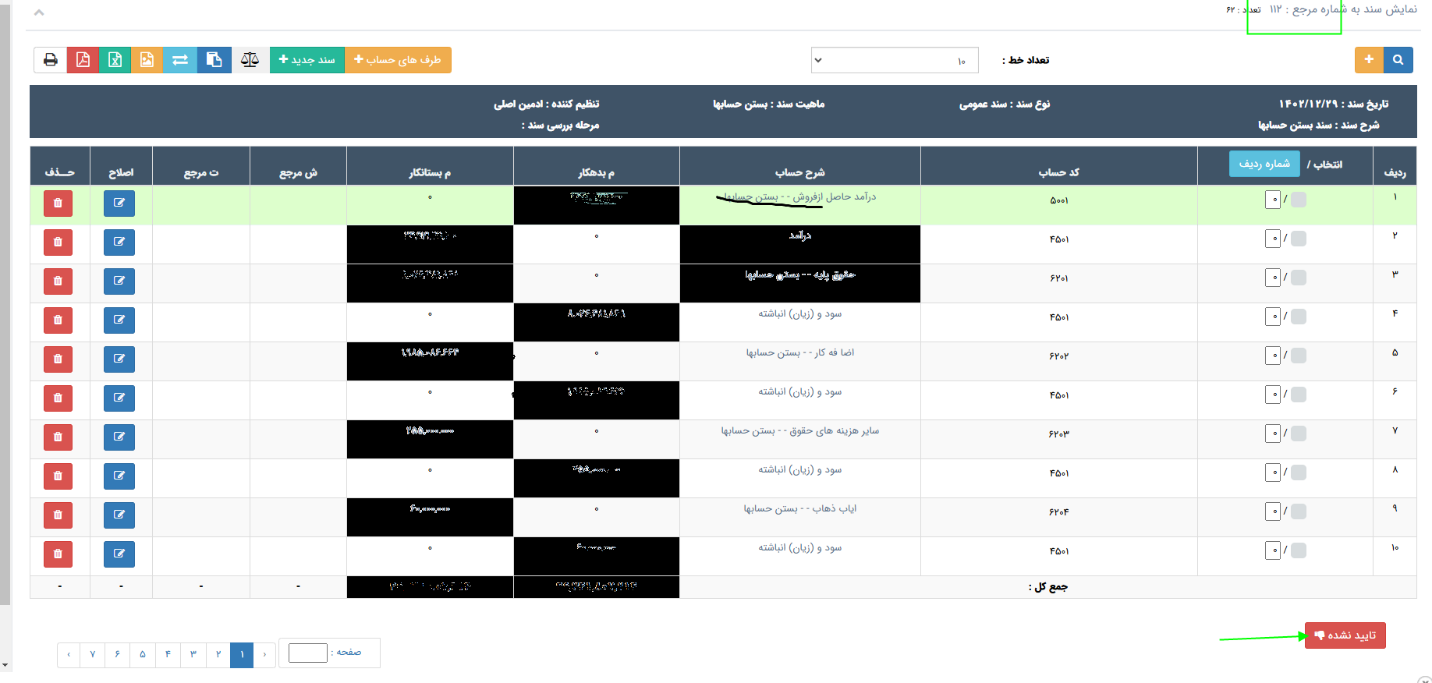Check the row 10 selection checkbox

point(1298,550)
